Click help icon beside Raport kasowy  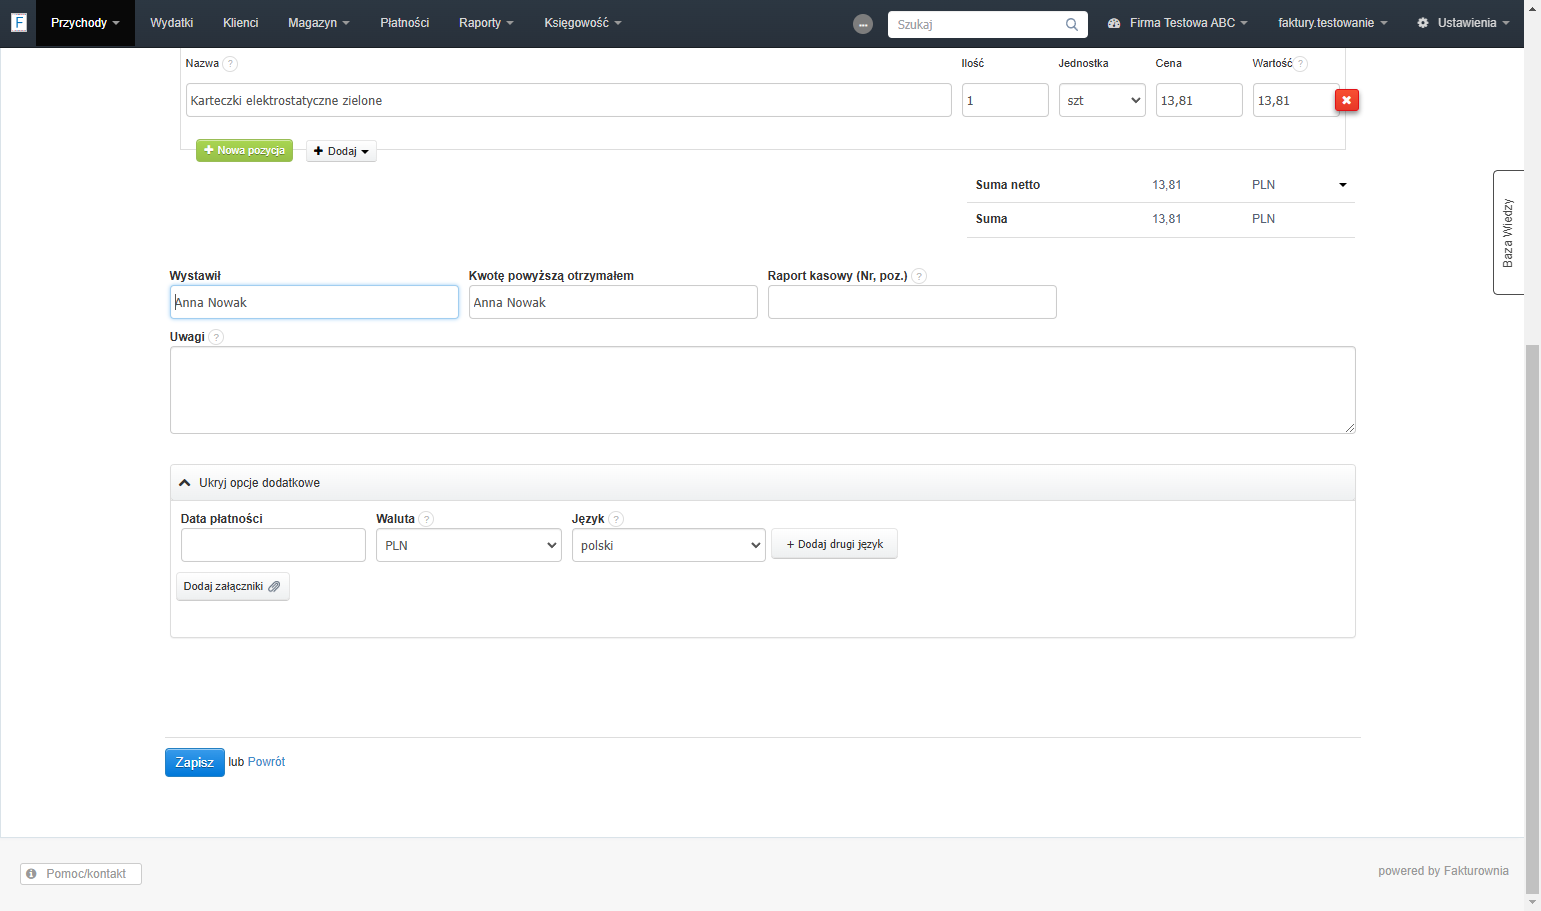pyautogui.click(x=919, y=276)
